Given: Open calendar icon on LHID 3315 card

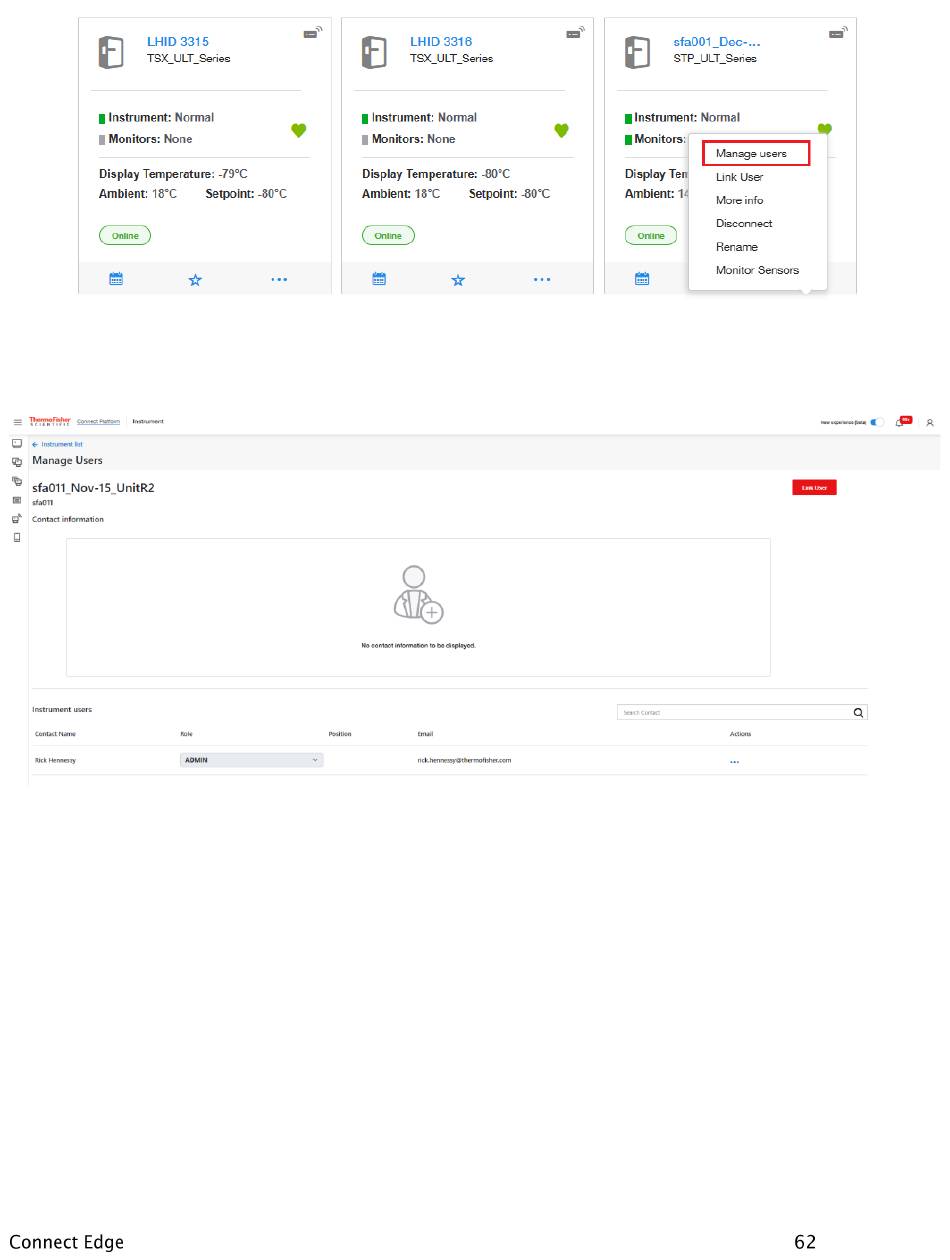Looking at the screenshot, I should [116, 280].
